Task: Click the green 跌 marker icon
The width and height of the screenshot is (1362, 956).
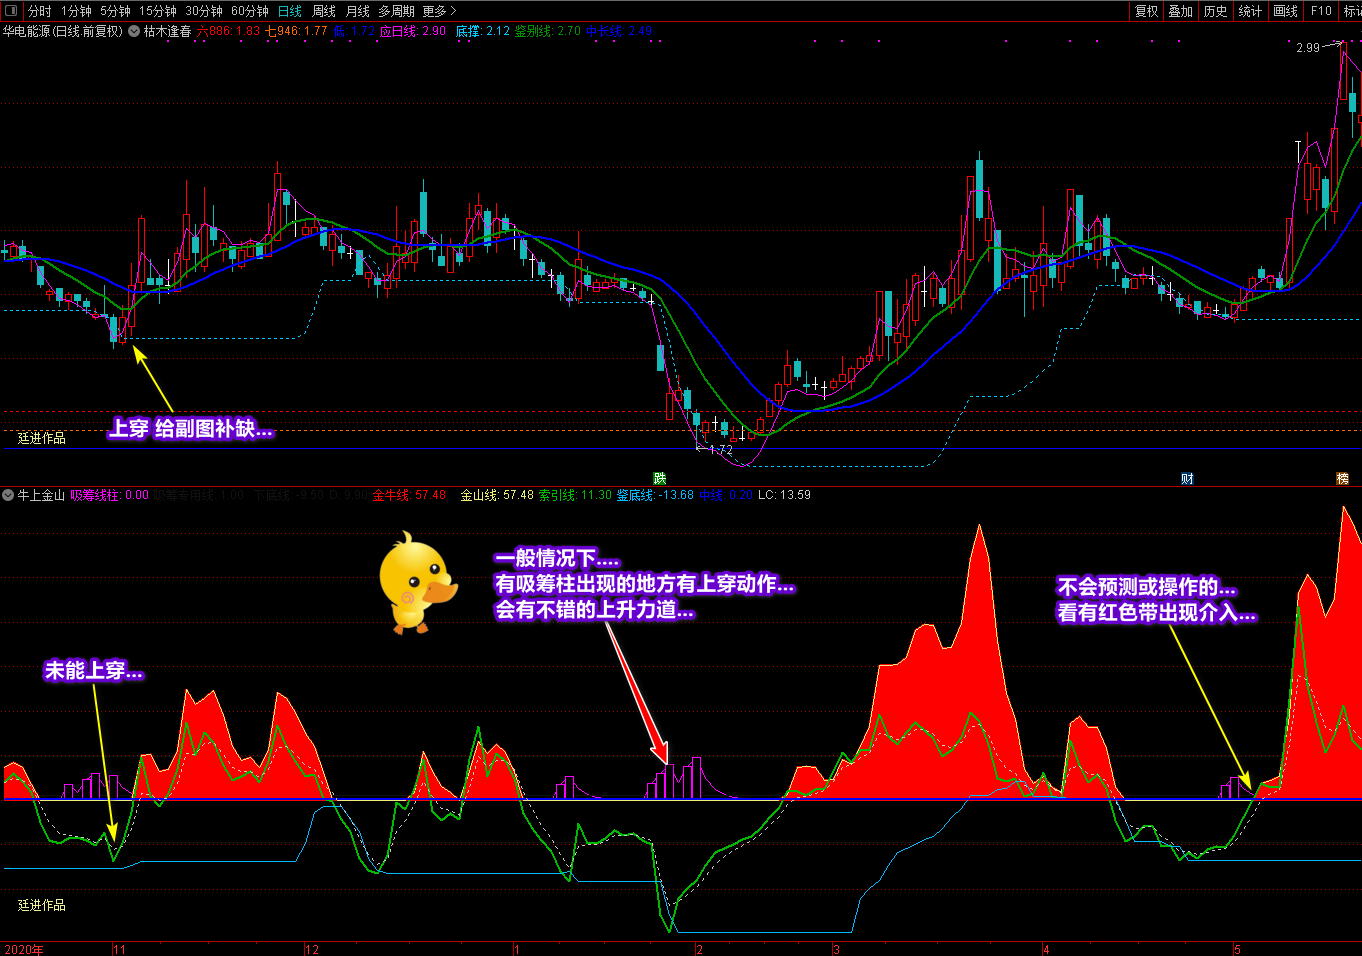Action: (659, 479)
